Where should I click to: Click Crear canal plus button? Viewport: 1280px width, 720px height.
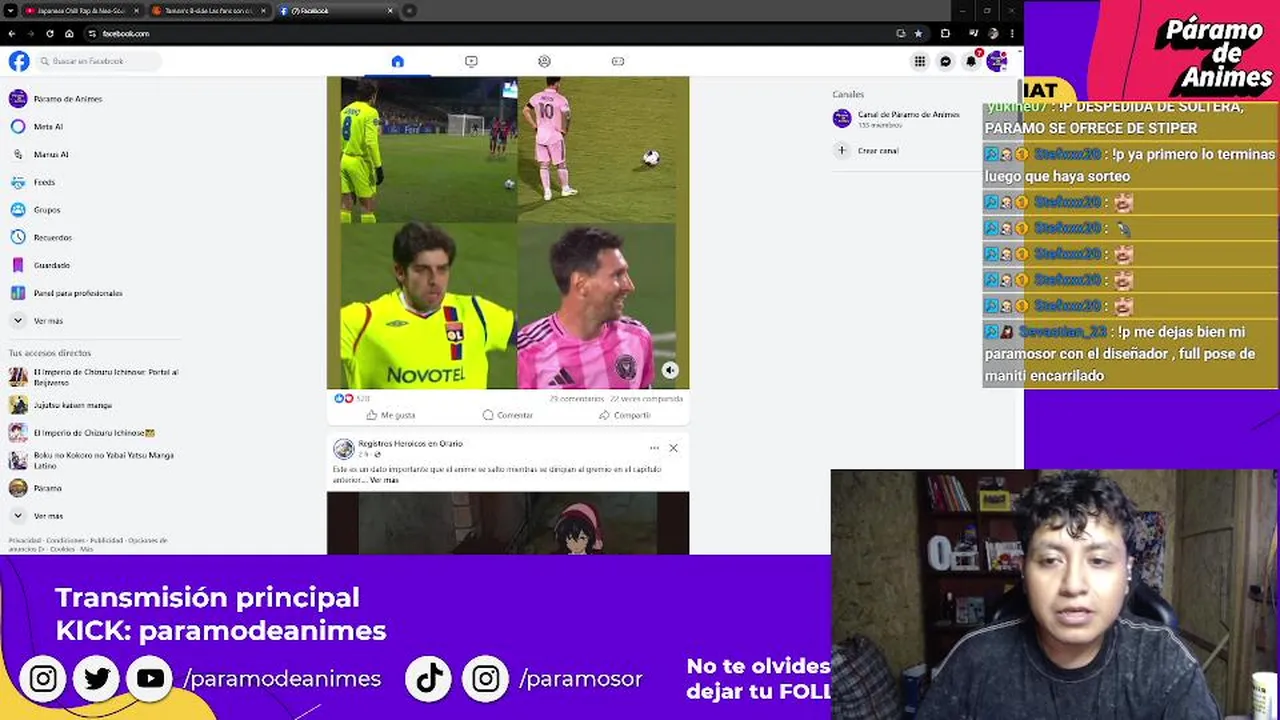point(842,150)
